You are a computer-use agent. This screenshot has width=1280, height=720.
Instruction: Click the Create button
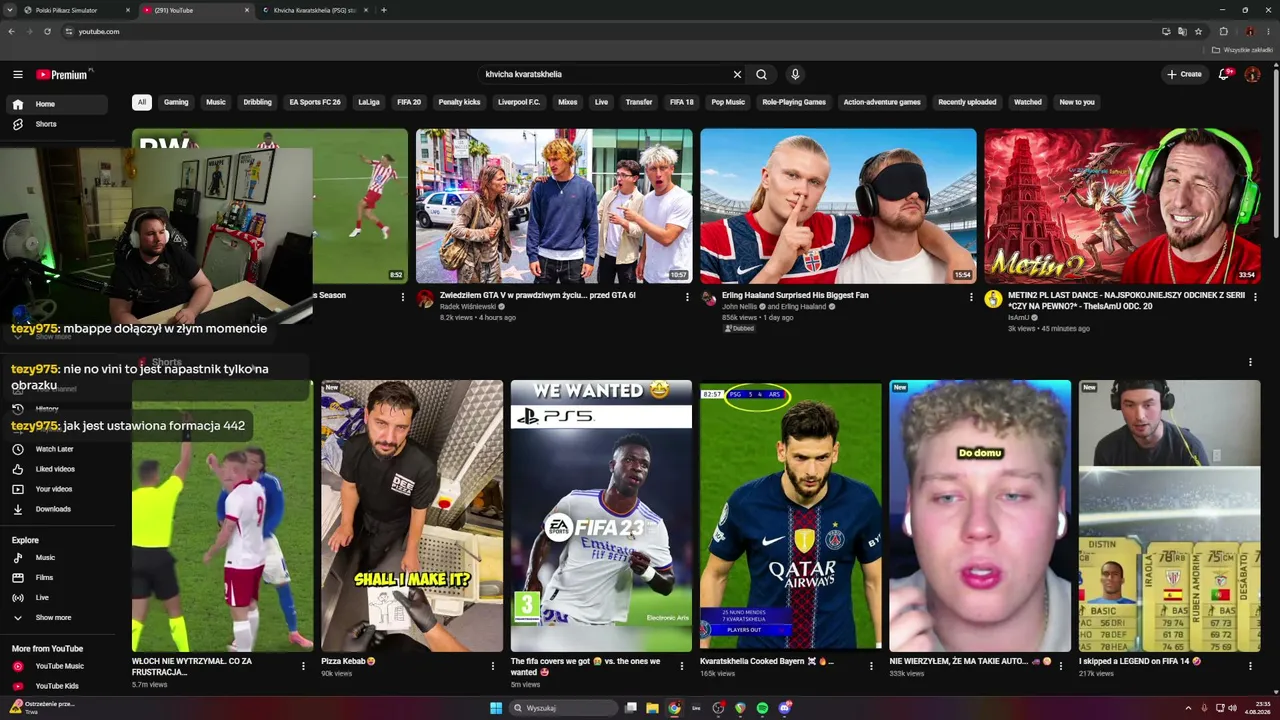(1184, 74)
